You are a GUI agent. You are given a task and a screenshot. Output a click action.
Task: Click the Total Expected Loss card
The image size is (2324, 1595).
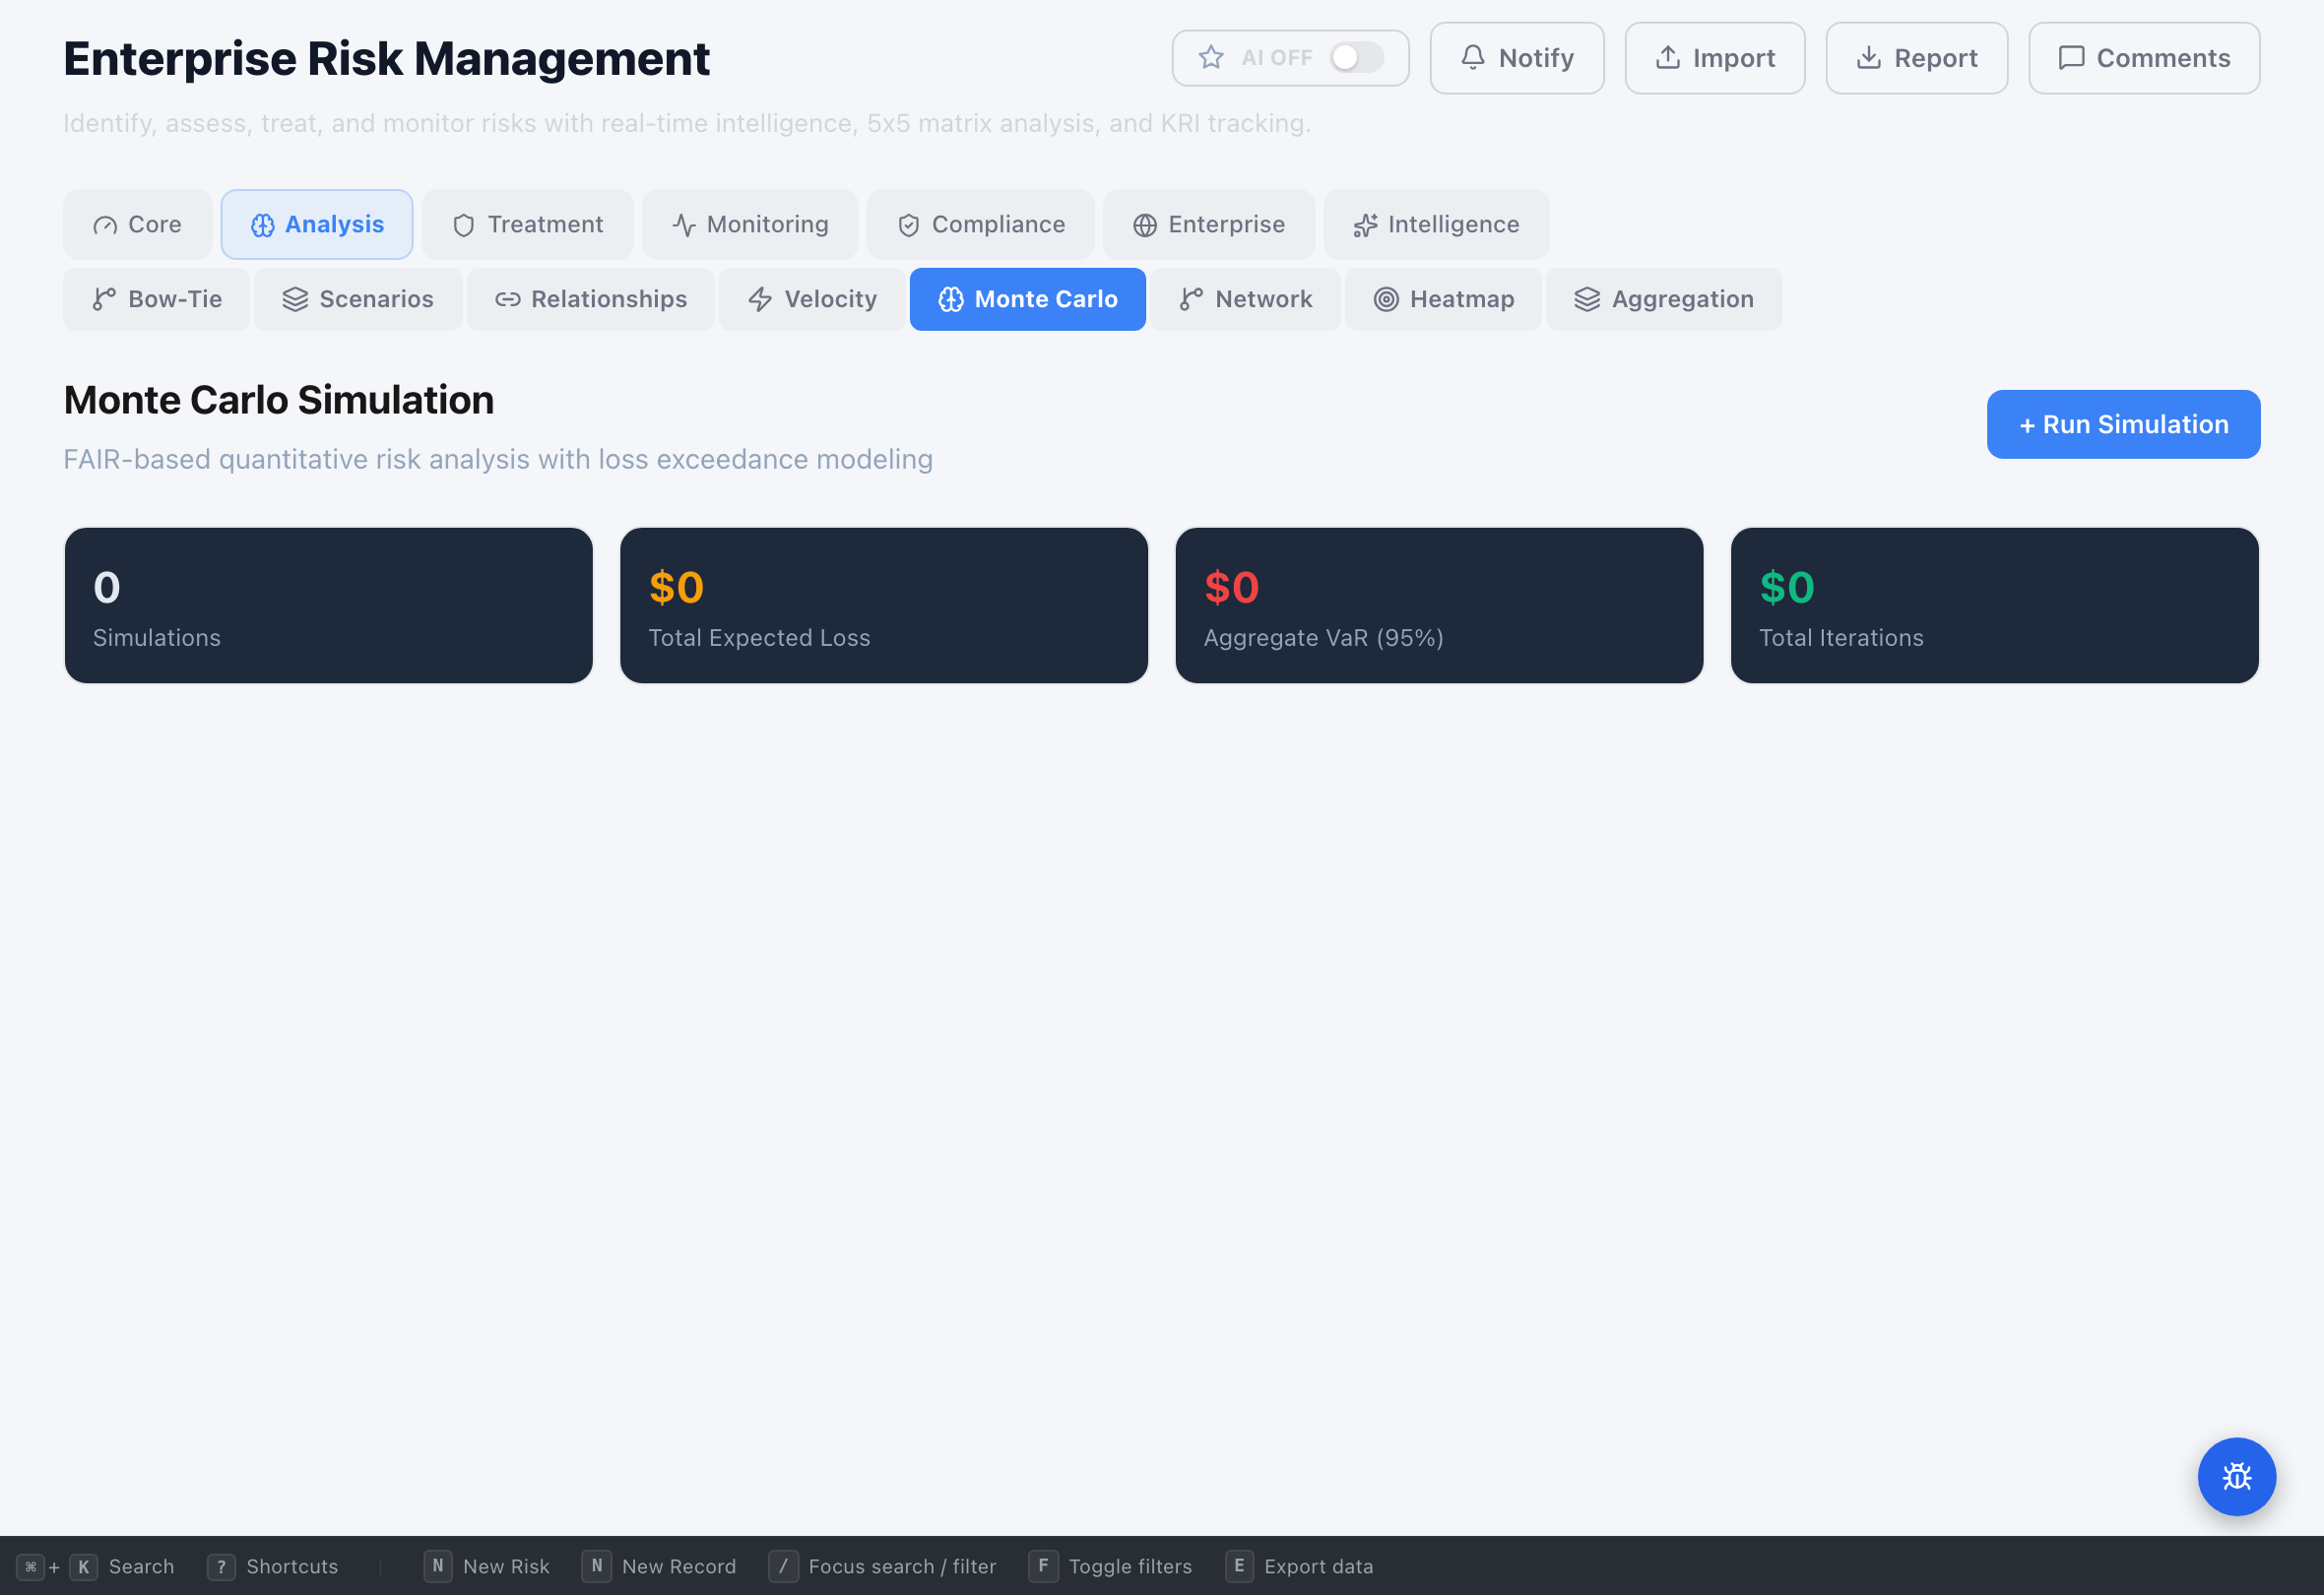click(x=884, y=605)
